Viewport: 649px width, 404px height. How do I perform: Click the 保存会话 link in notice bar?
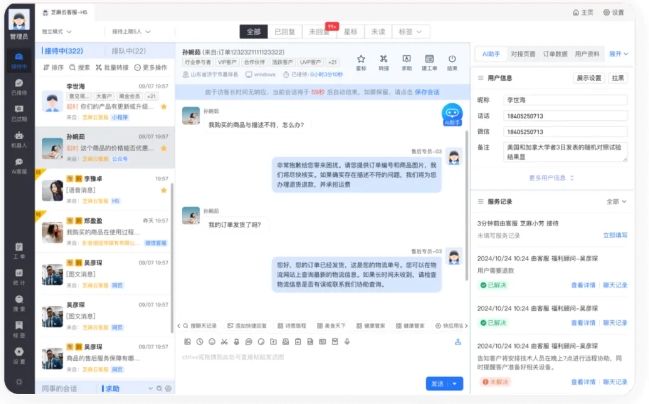click(427, 92)
